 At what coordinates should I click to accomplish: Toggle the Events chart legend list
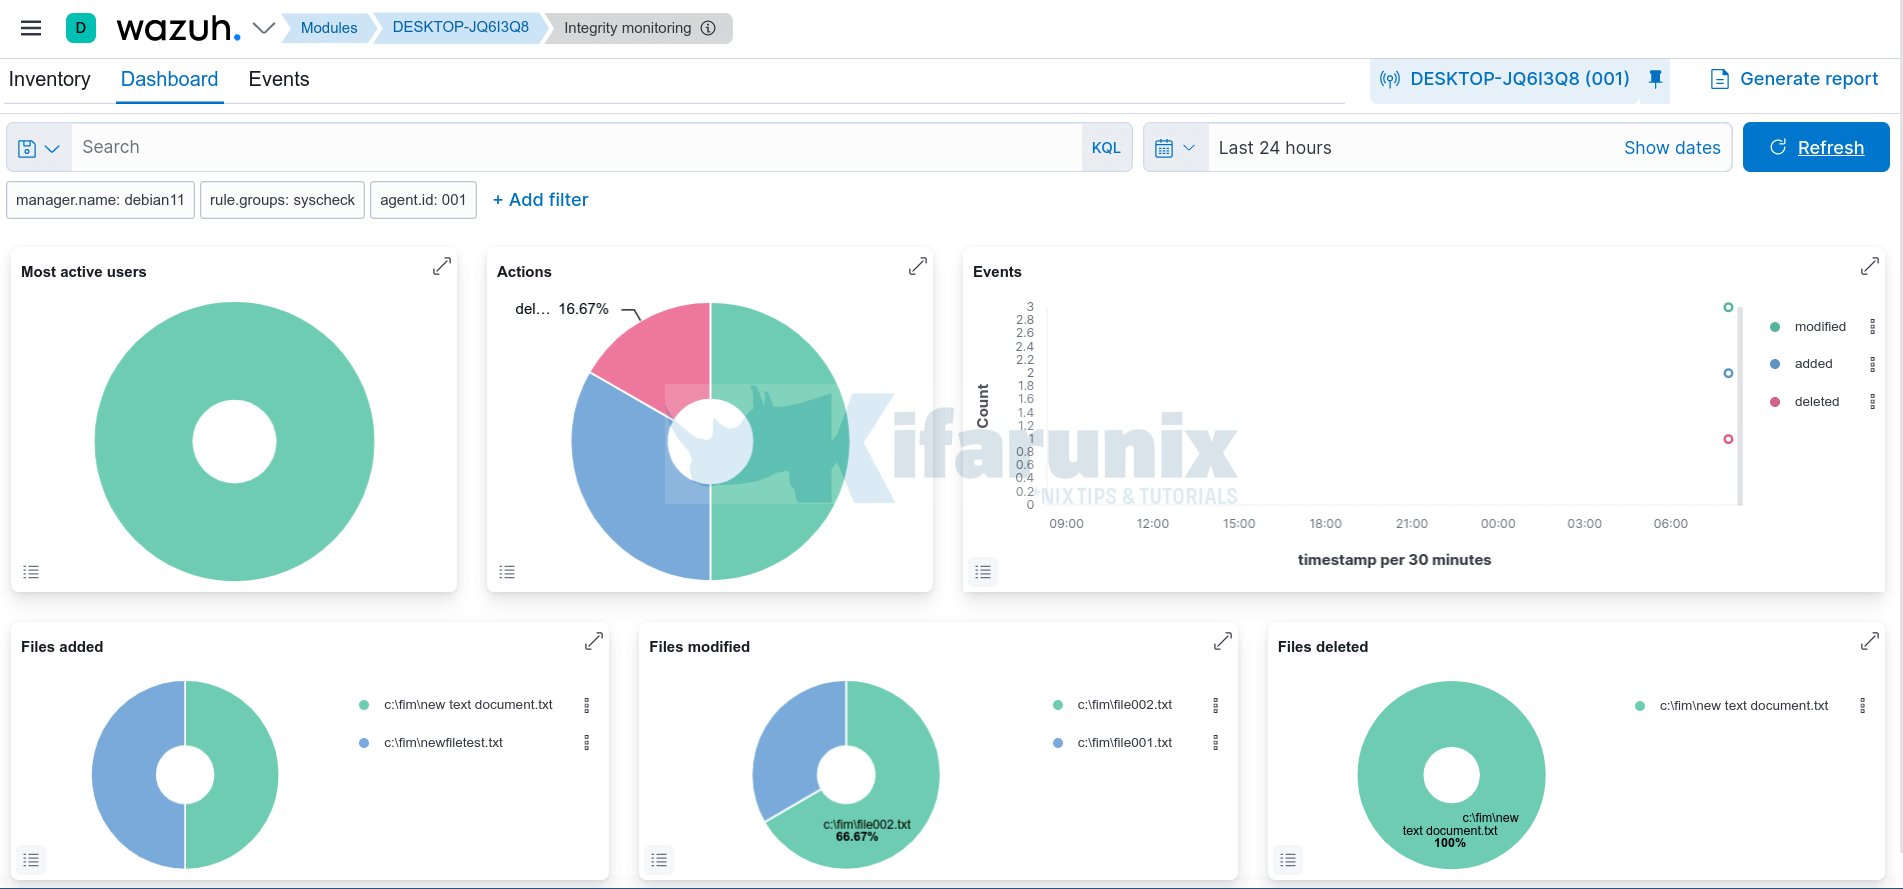(x=983, y=572)
